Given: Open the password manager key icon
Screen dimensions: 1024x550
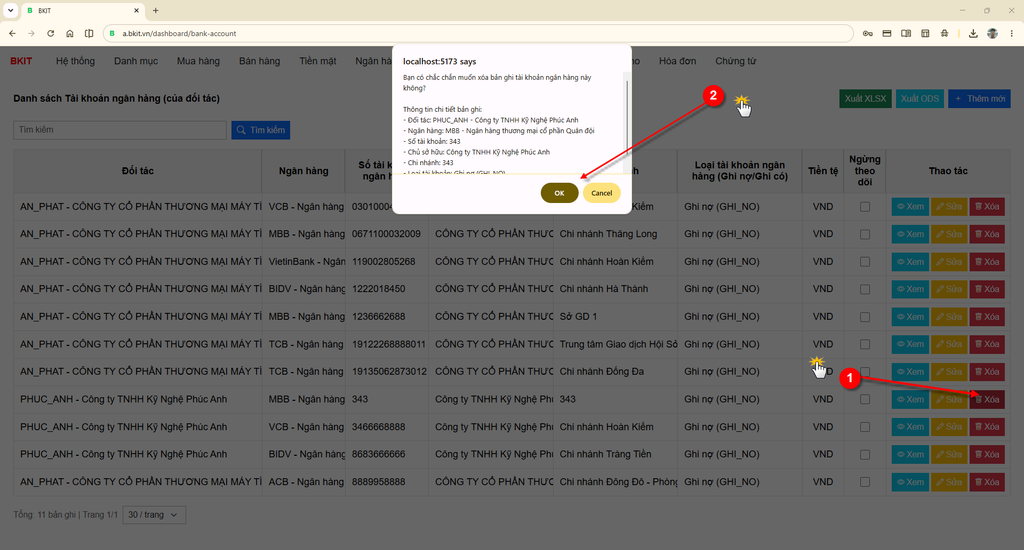Looking at the screenshot, I should pyautogui.click(x=867, y=33).
